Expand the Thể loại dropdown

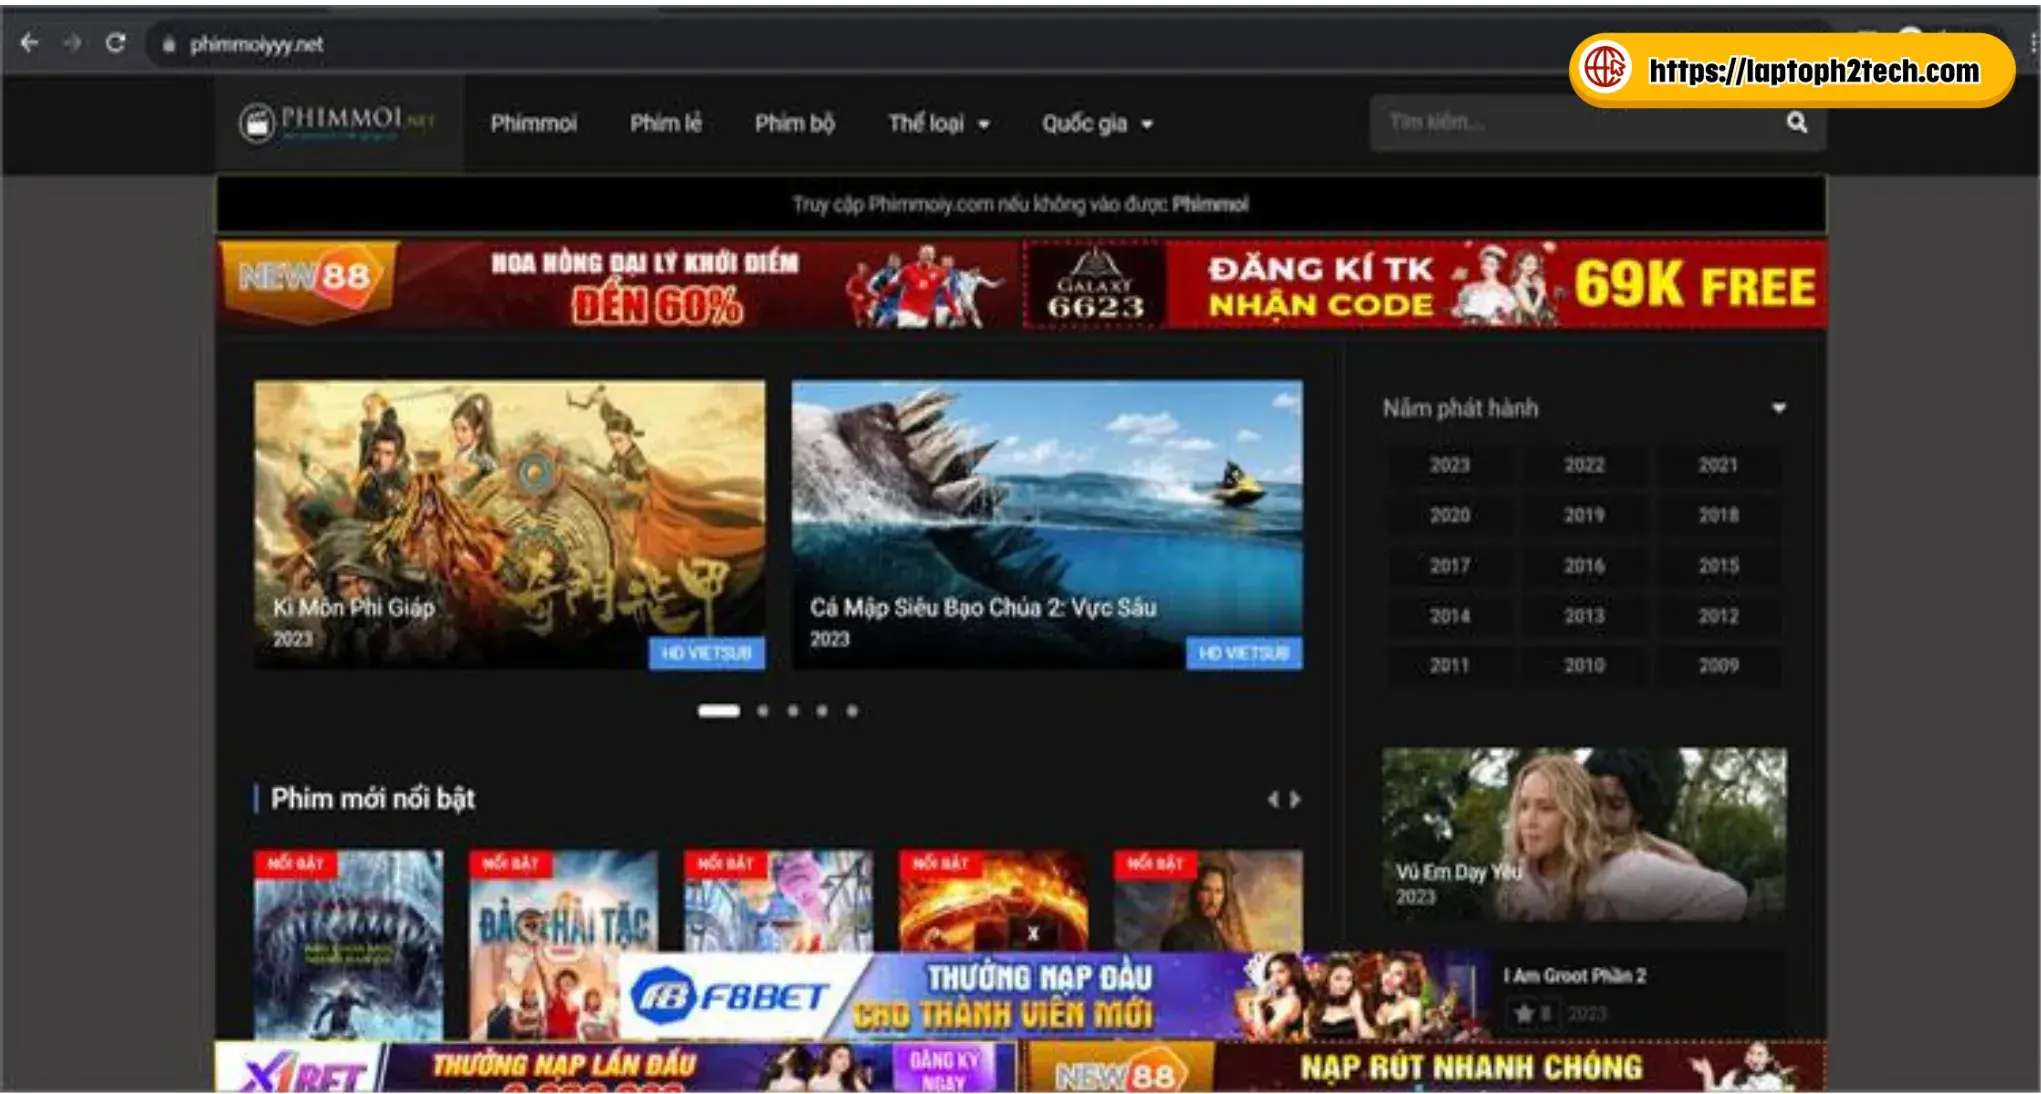939,123
